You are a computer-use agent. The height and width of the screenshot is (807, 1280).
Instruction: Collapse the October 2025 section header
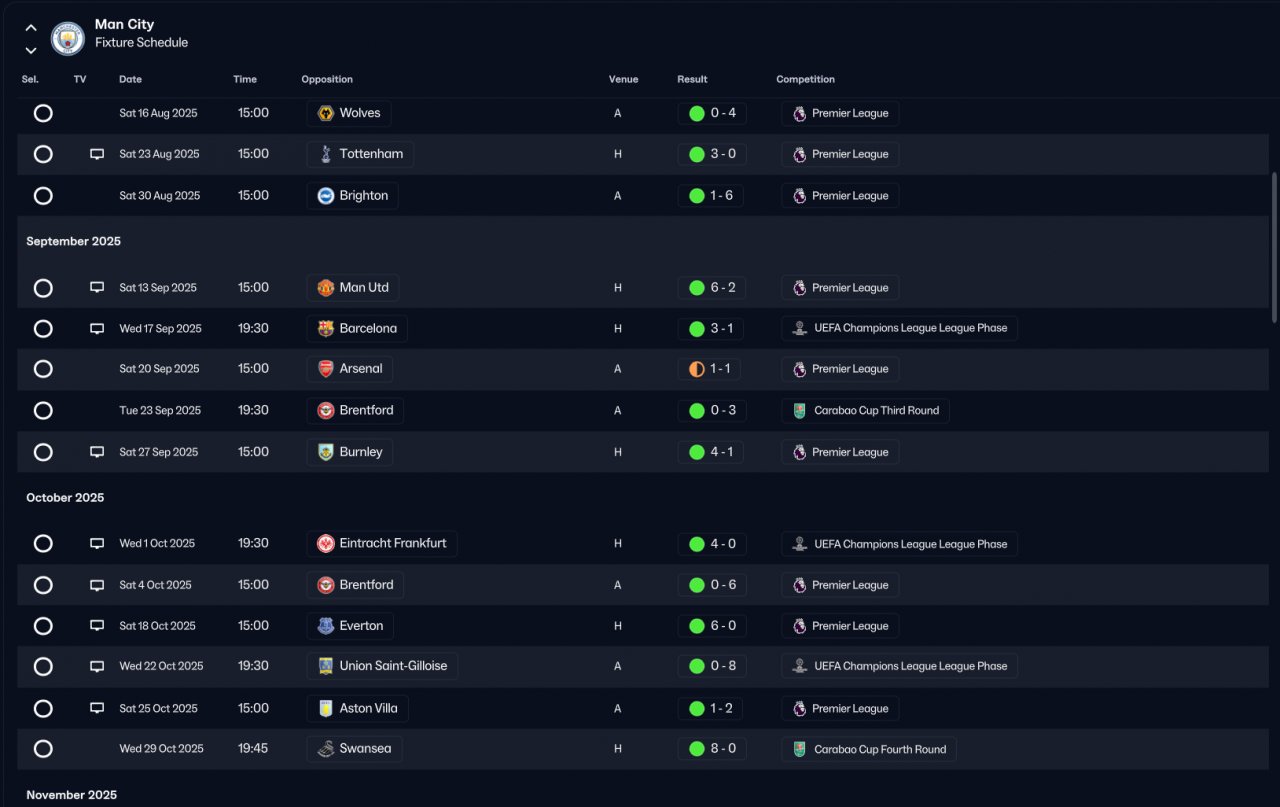[x=65, y=498]
